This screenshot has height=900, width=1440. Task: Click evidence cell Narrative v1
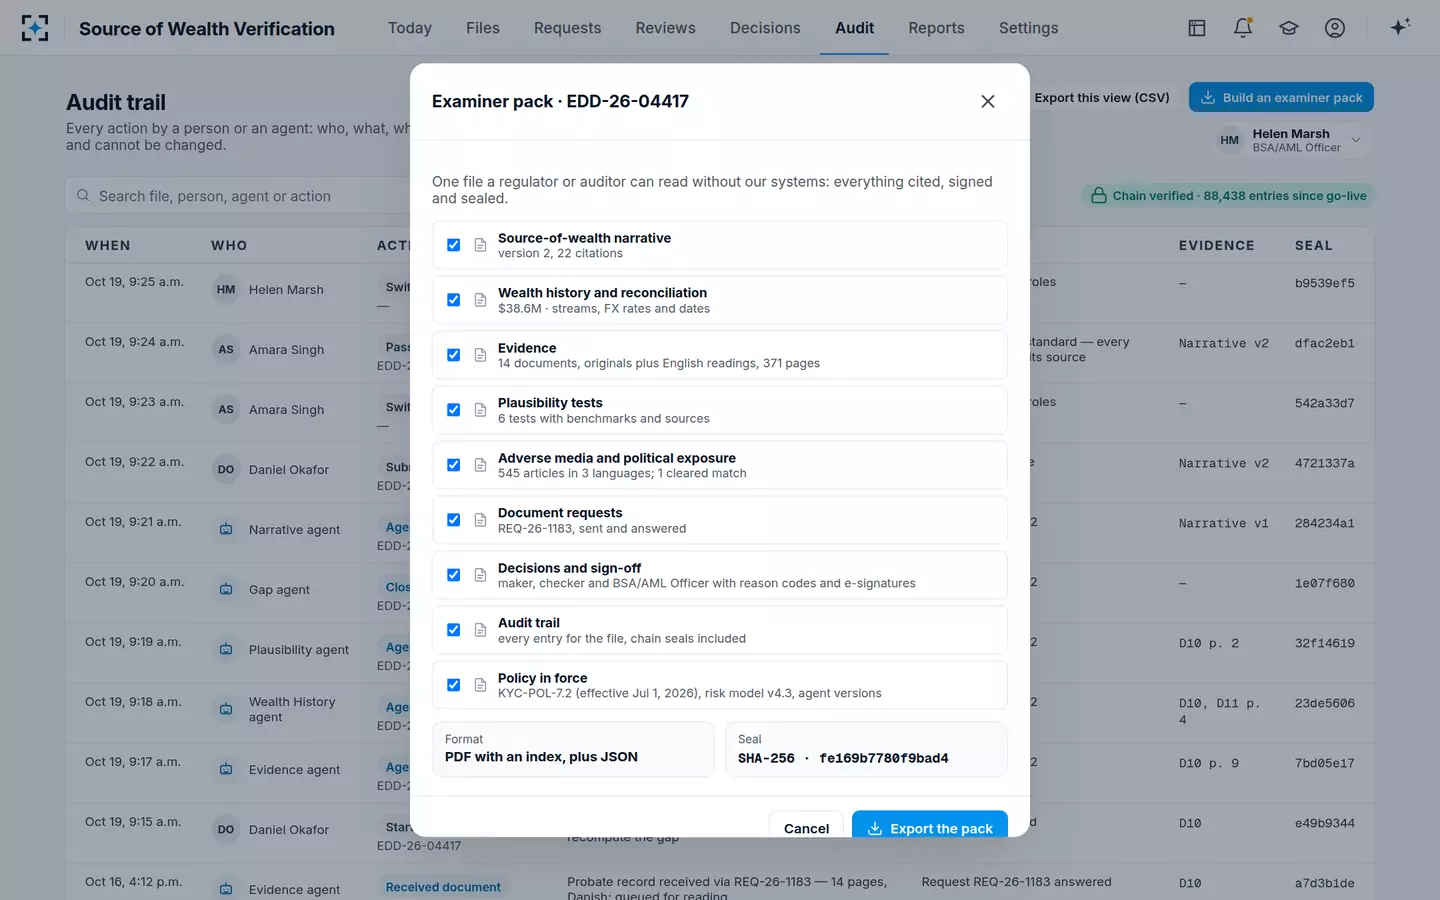pos(1223,523)
